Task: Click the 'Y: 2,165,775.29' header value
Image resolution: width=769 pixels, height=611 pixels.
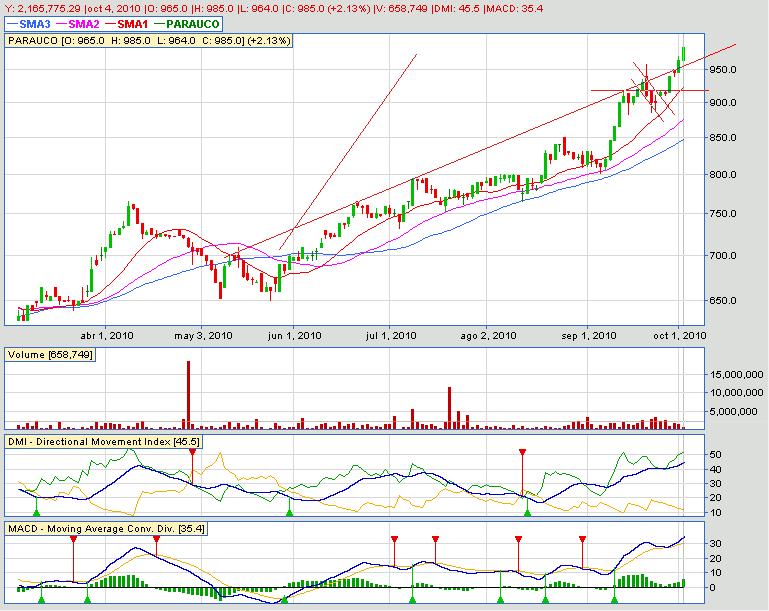Action: pyautogui.click(x=42, y=8)
